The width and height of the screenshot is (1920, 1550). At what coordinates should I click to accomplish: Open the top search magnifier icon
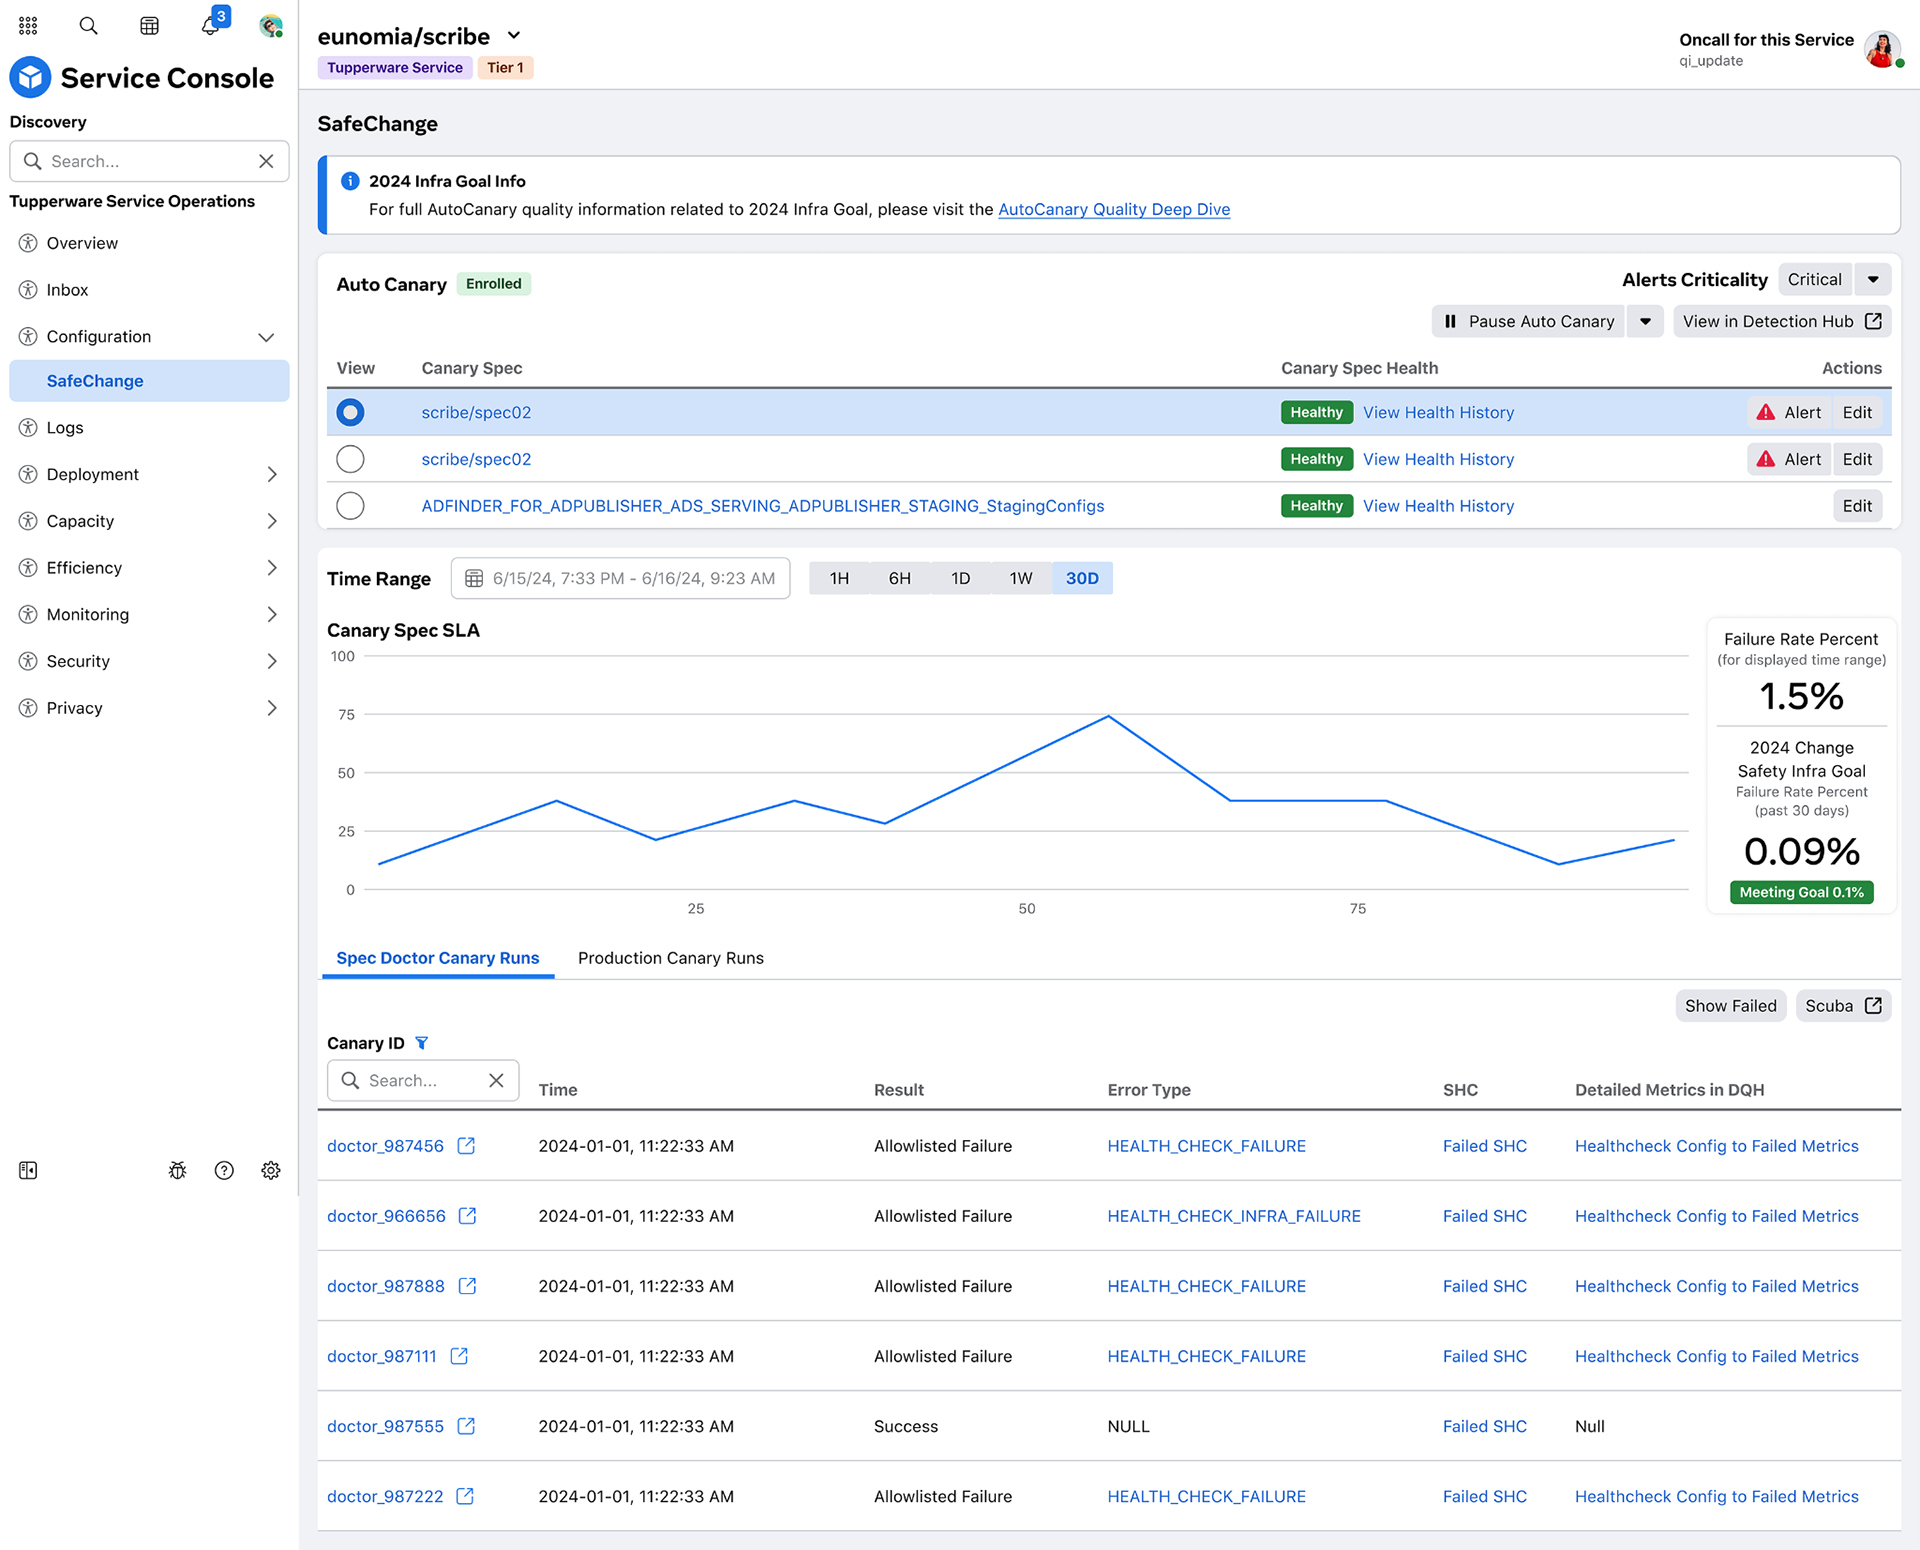[89, 26]
